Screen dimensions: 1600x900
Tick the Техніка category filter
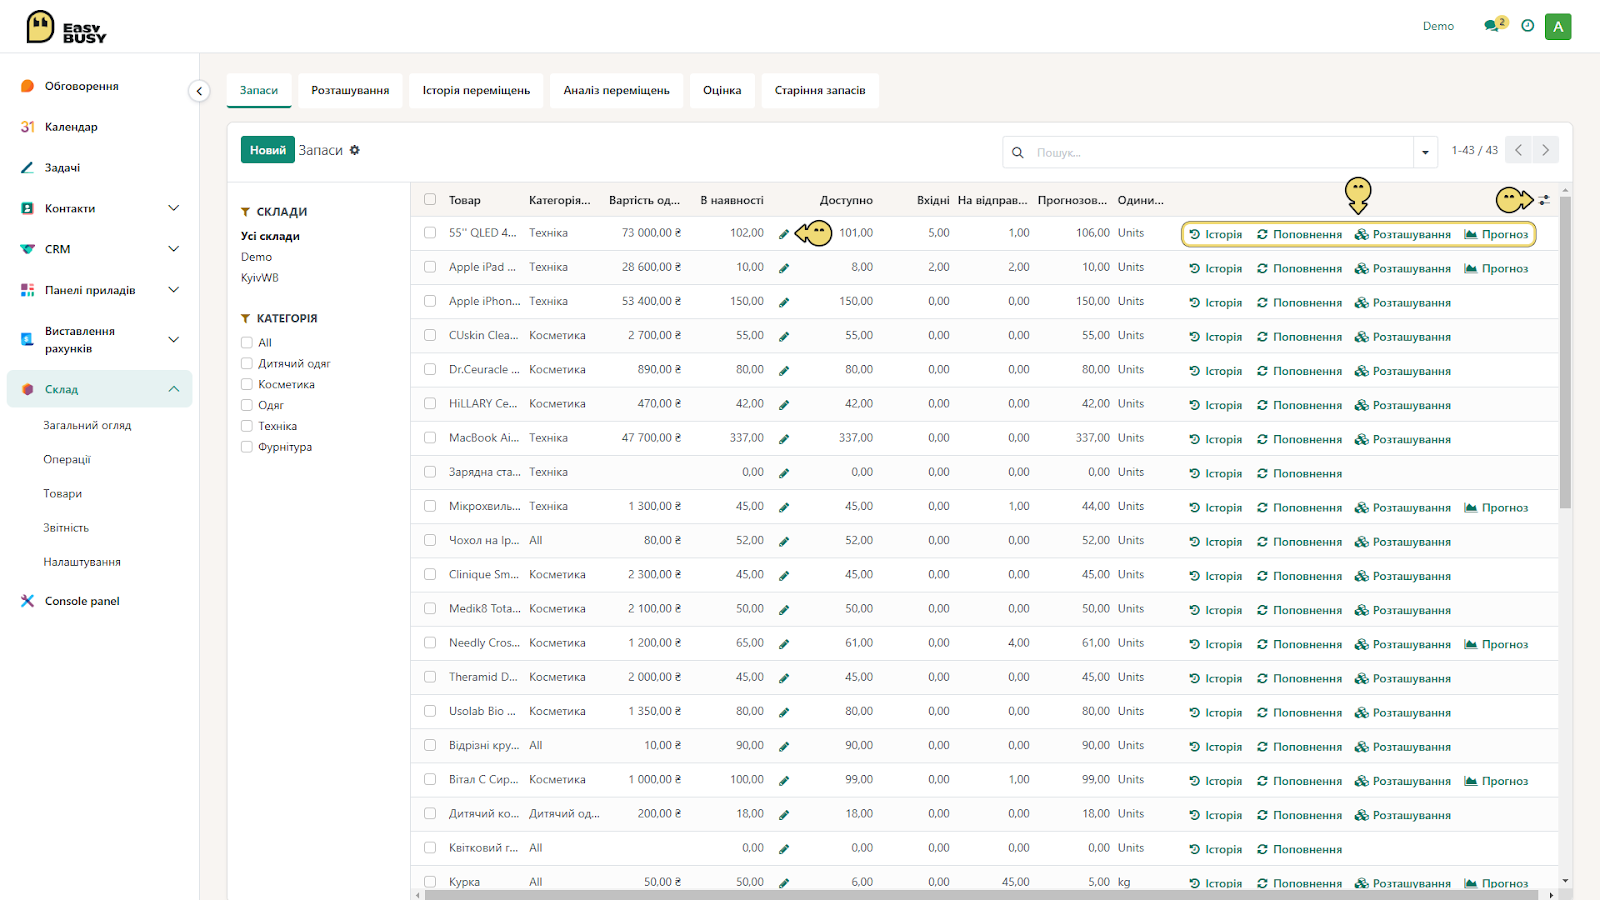coord(247,426)
